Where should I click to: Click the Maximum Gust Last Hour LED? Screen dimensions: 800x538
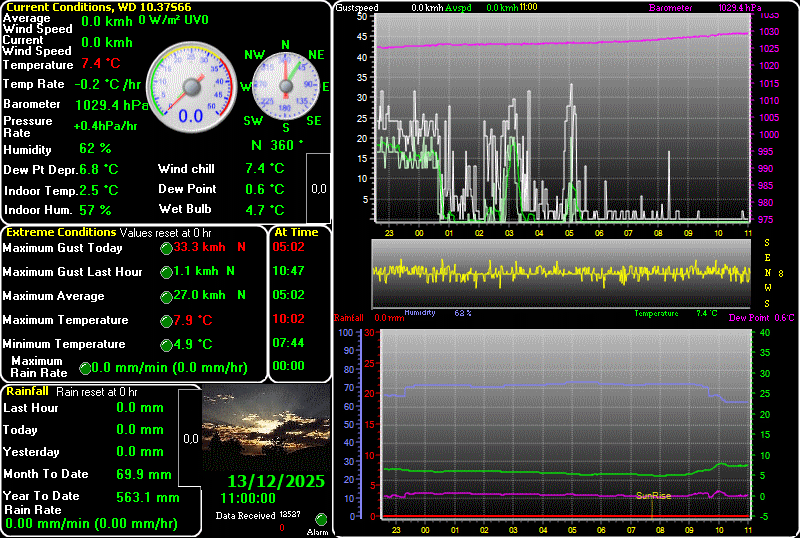pyautogui.click(x=166, y=272)
